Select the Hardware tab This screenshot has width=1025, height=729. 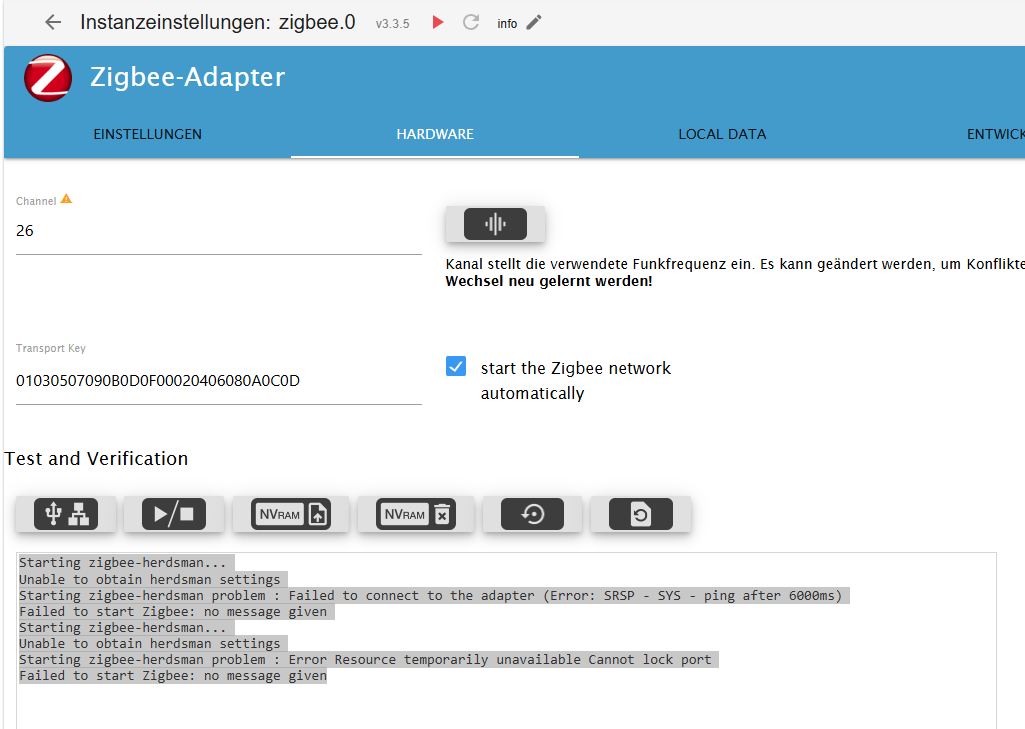pos(435,134)
